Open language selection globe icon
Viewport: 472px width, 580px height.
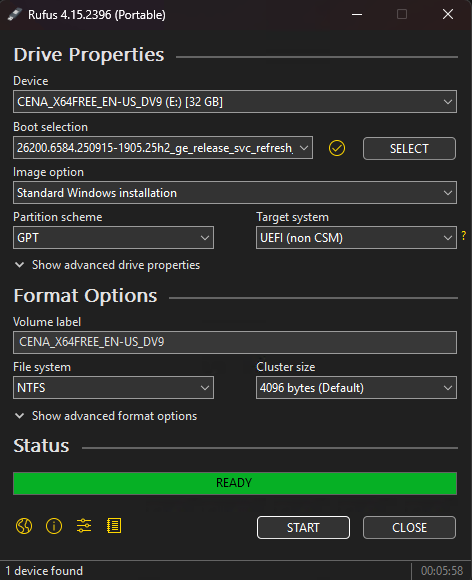pos(24,526)
